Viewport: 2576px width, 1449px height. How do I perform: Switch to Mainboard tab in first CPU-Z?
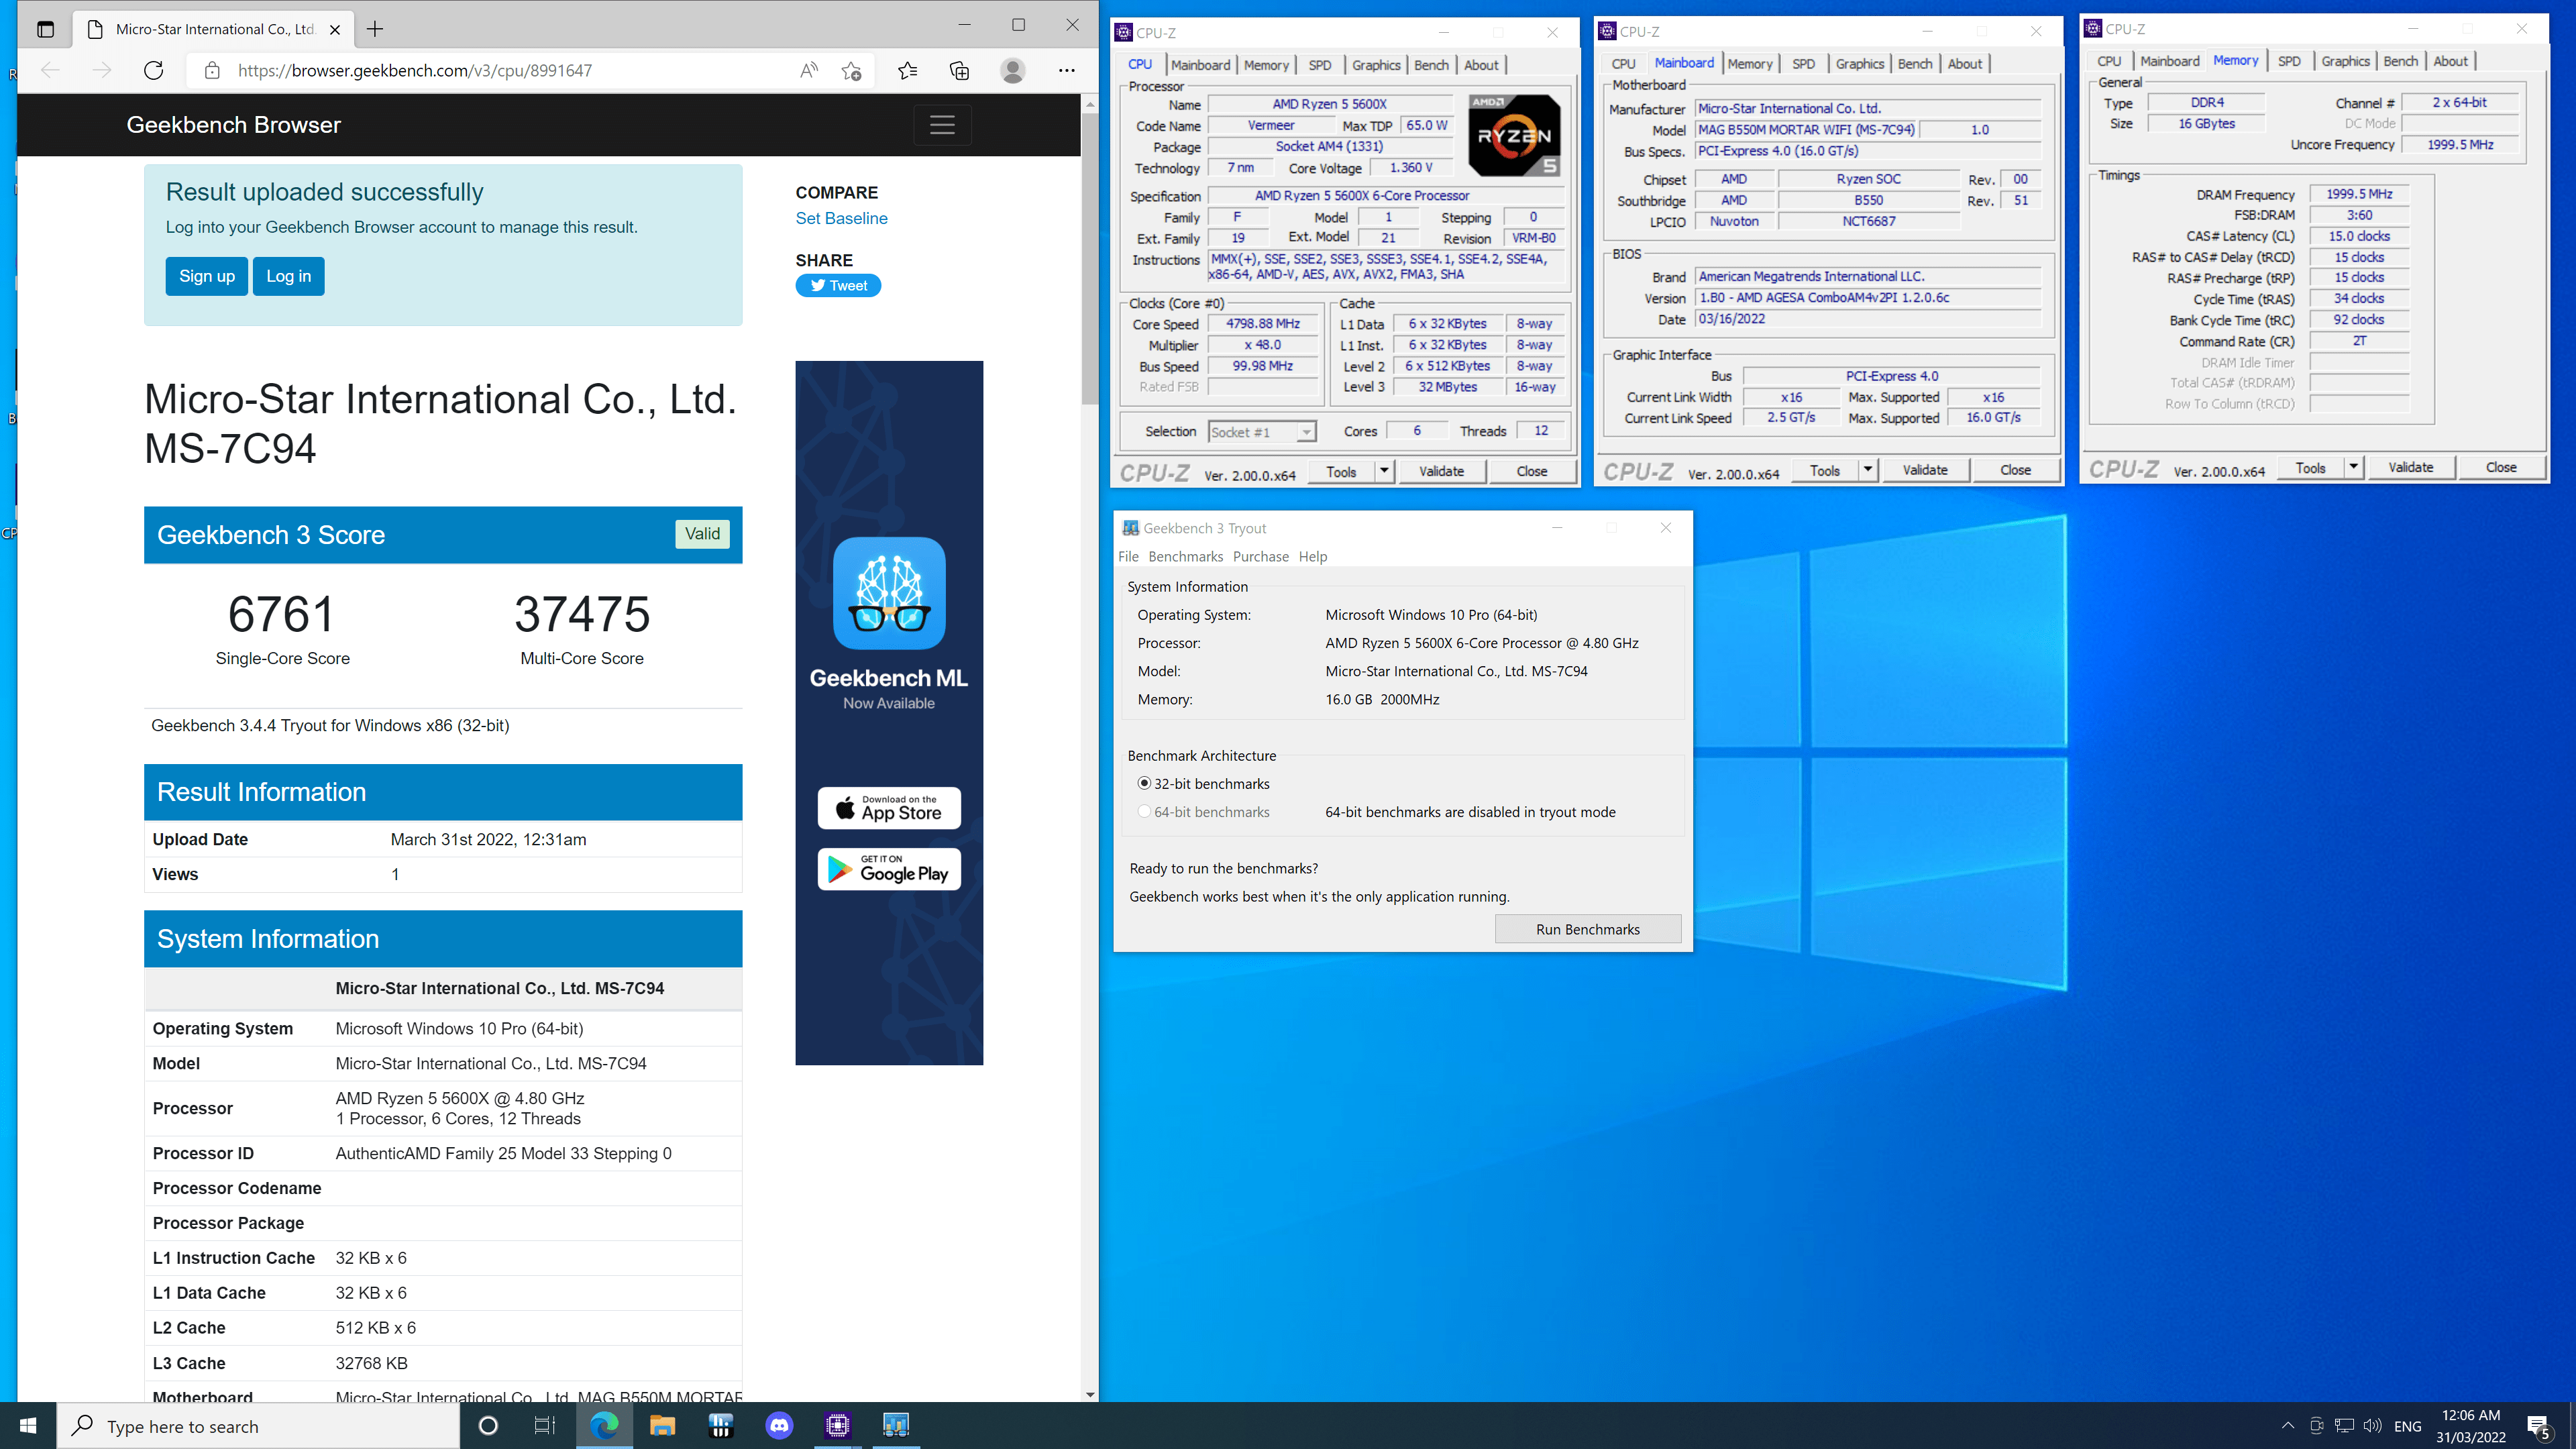1200,65
